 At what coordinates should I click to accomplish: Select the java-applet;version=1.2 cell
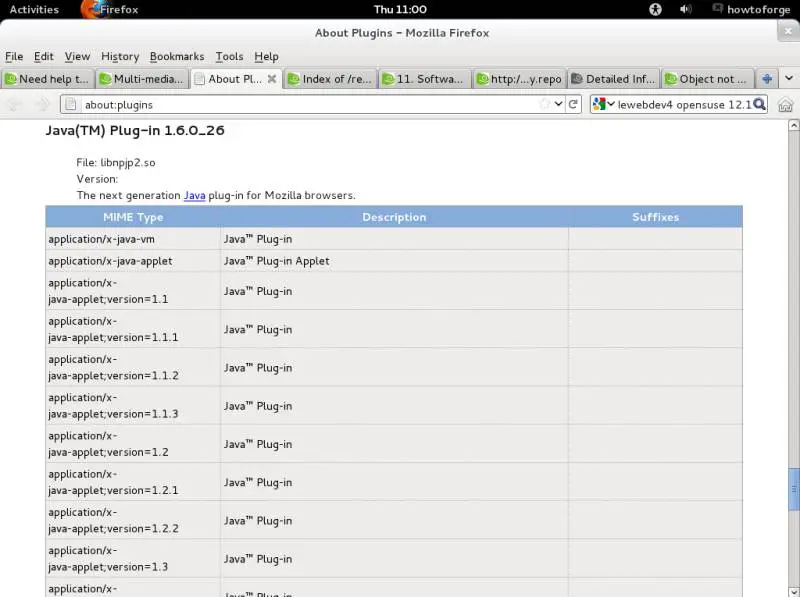point(133,444)
